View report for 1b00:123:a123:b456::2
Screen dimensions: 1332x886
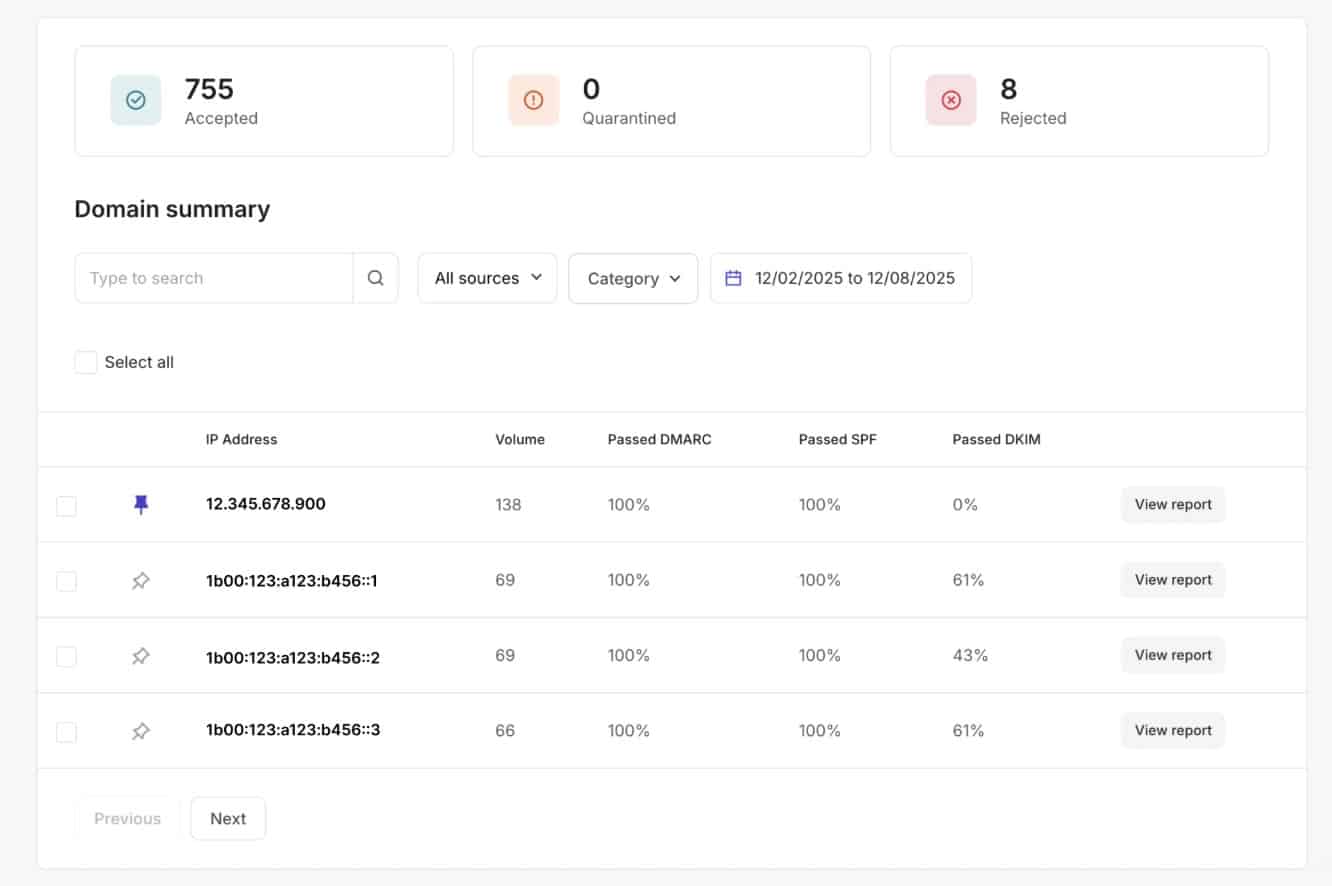tap(1173, 655)
